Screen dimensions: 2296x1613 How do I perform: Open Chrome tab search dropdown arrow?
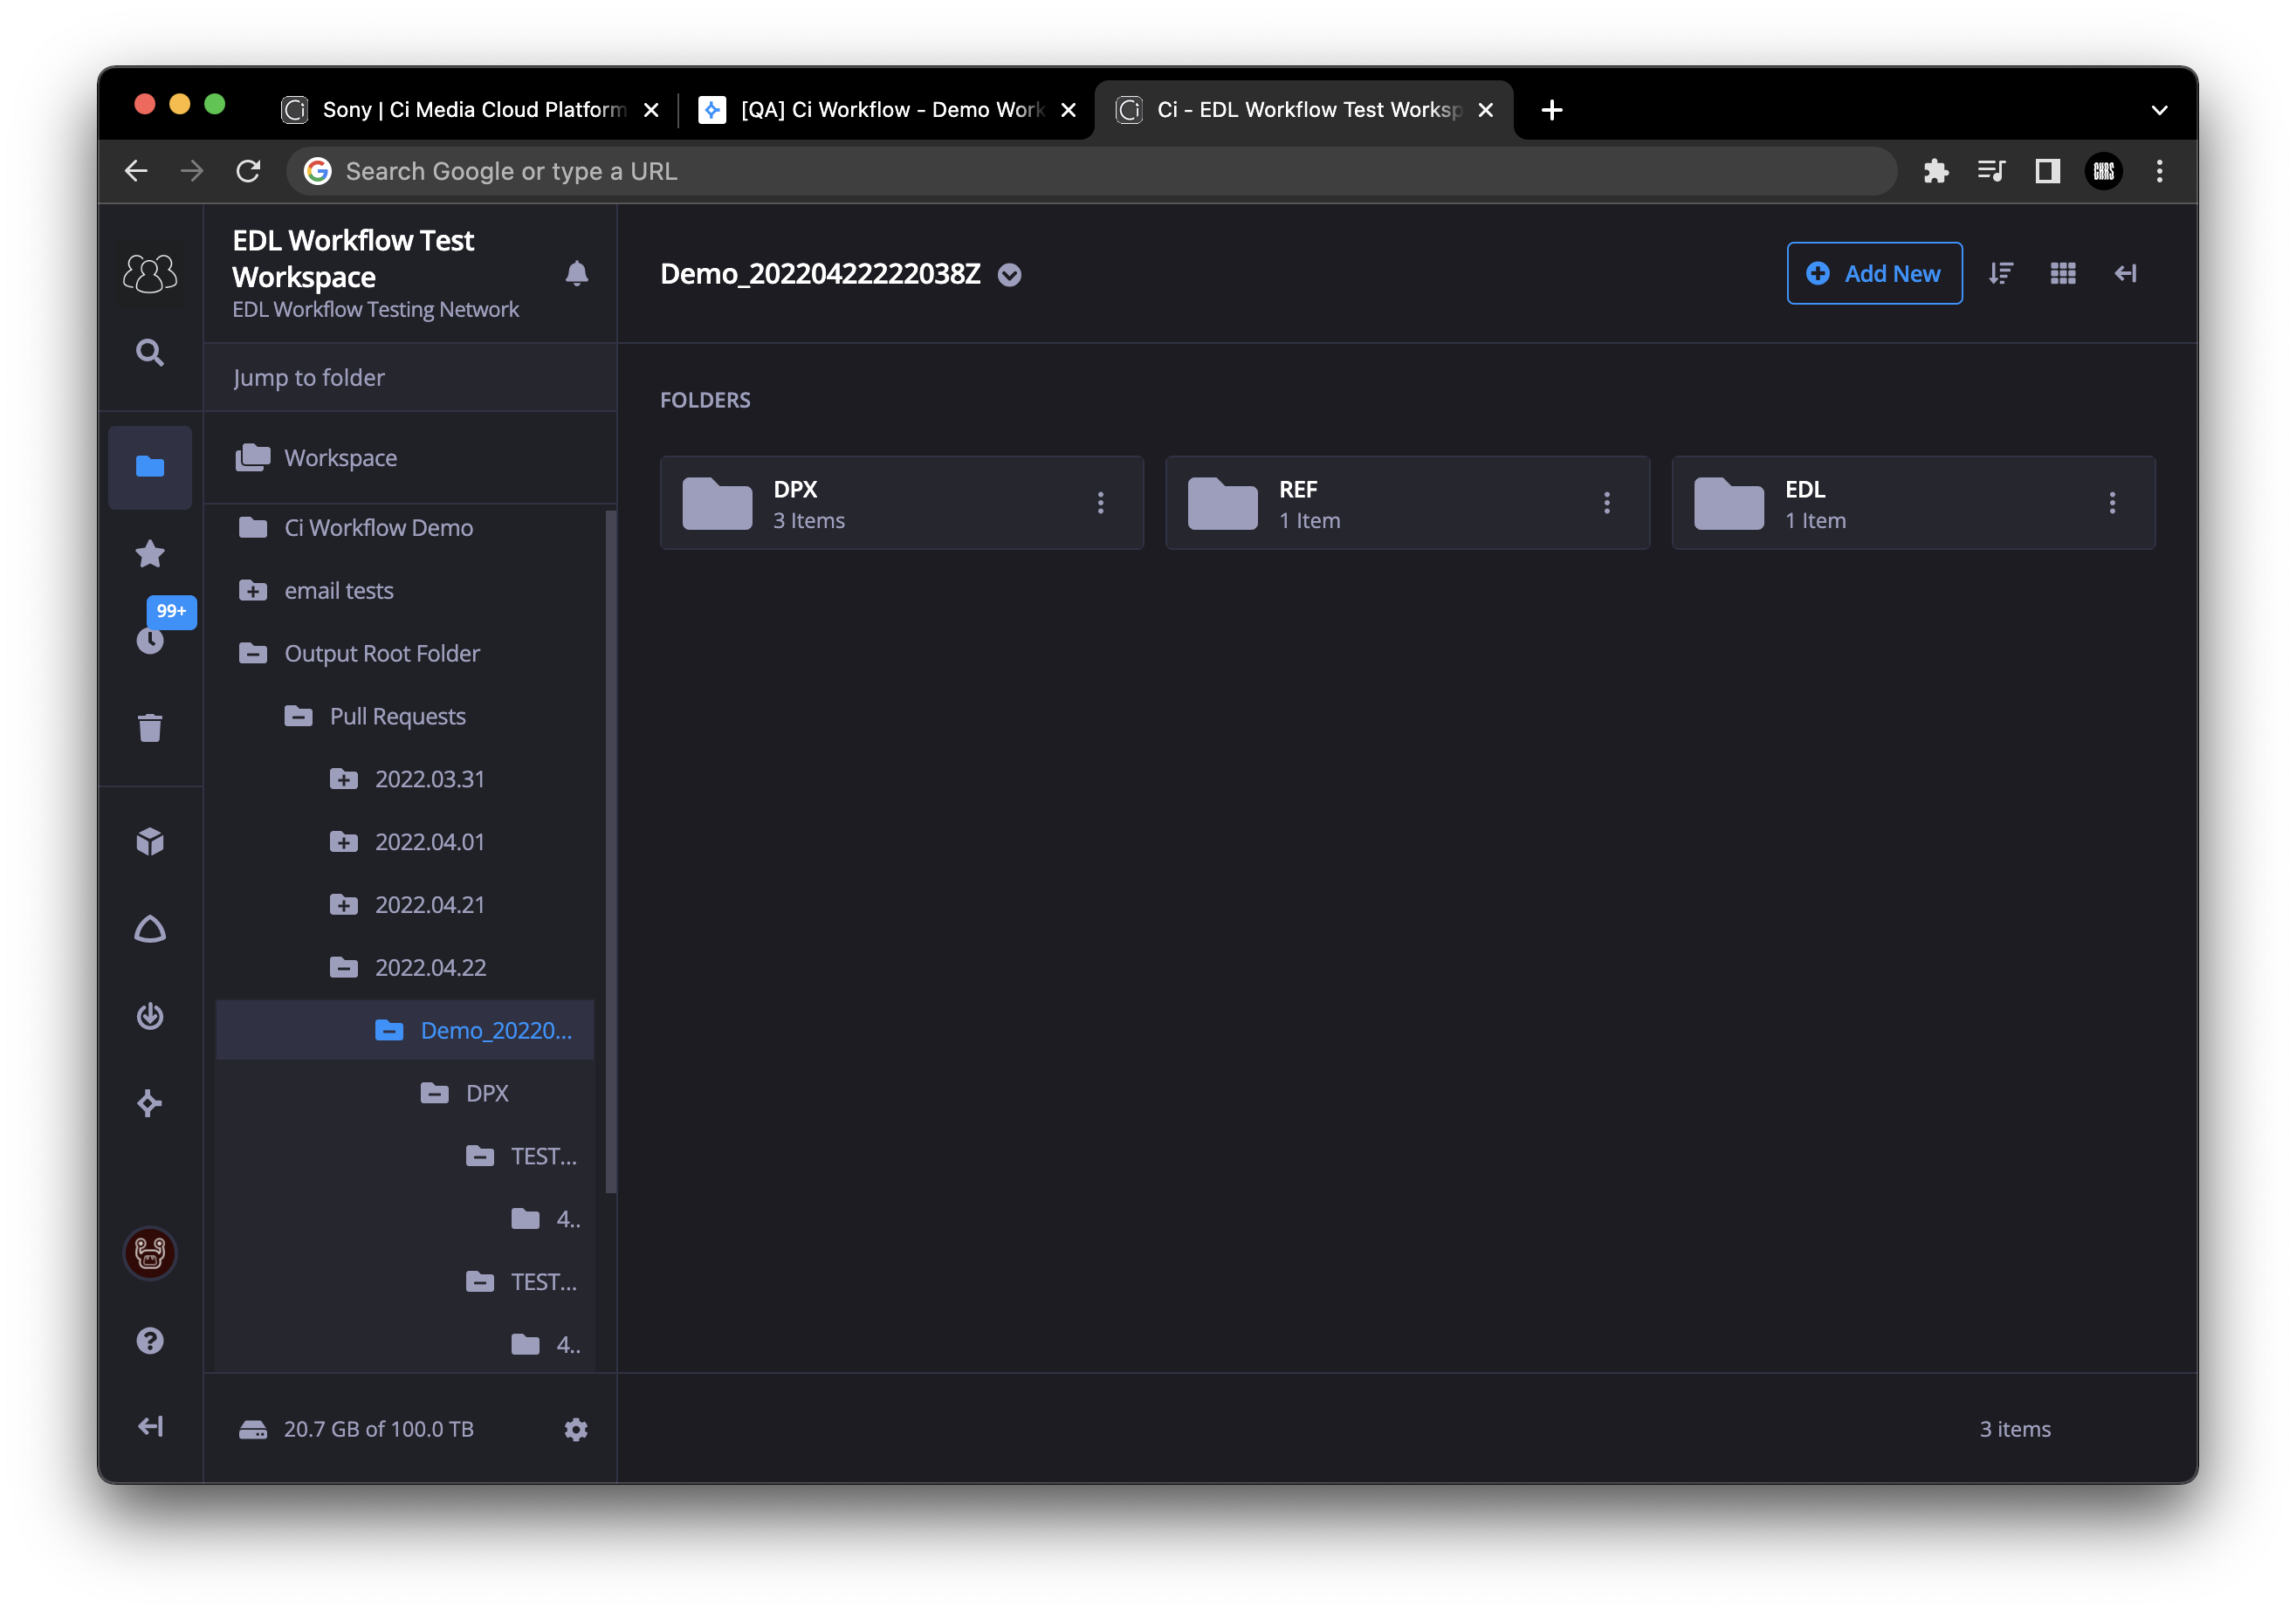click(x=2159, y=110)
